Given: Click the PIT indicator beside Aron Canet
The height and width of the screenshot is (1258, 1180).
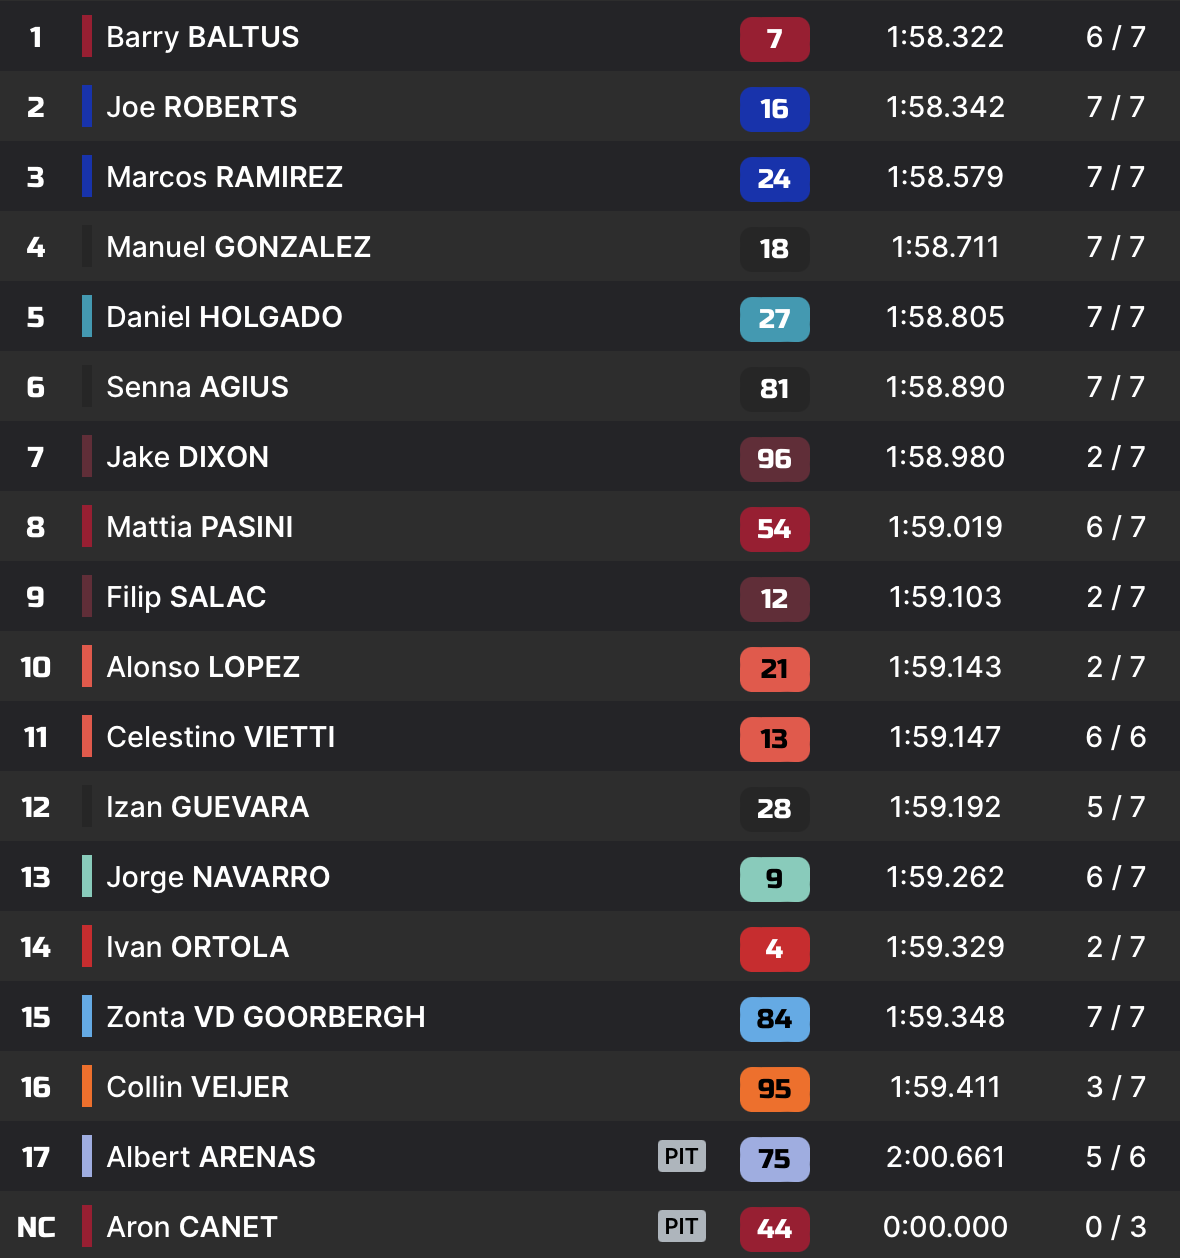Looking at the screenshot, I should (682, 1226).
